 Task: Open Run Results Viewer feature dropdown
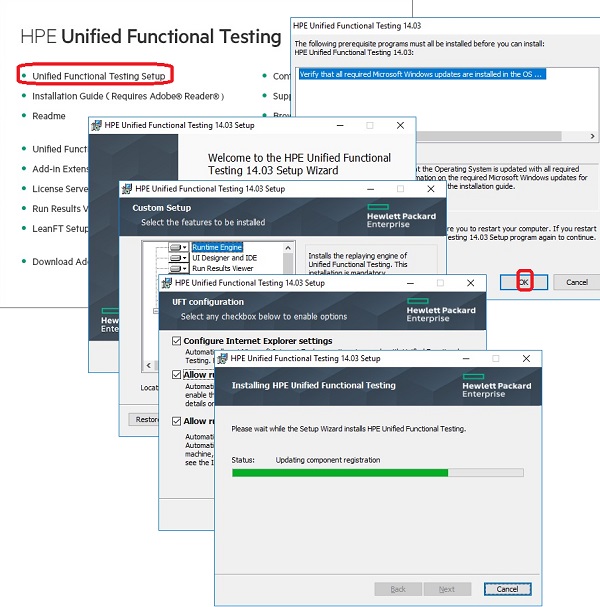(178, 268)
